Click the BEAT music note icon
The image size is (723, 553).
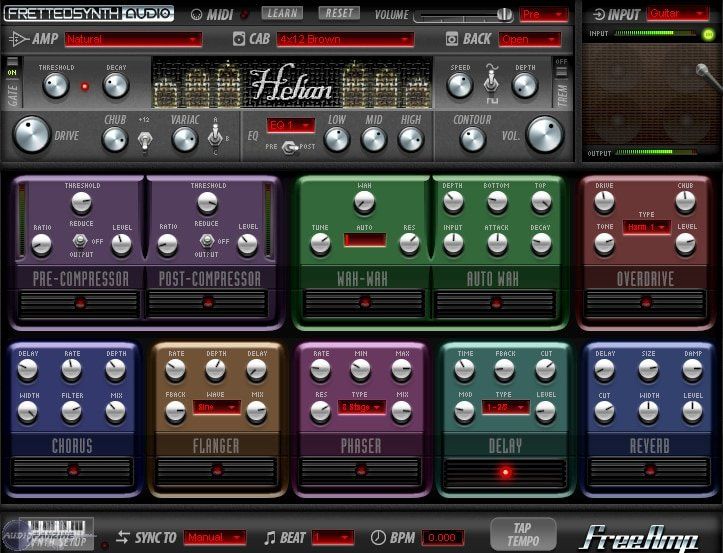[270, 537]
